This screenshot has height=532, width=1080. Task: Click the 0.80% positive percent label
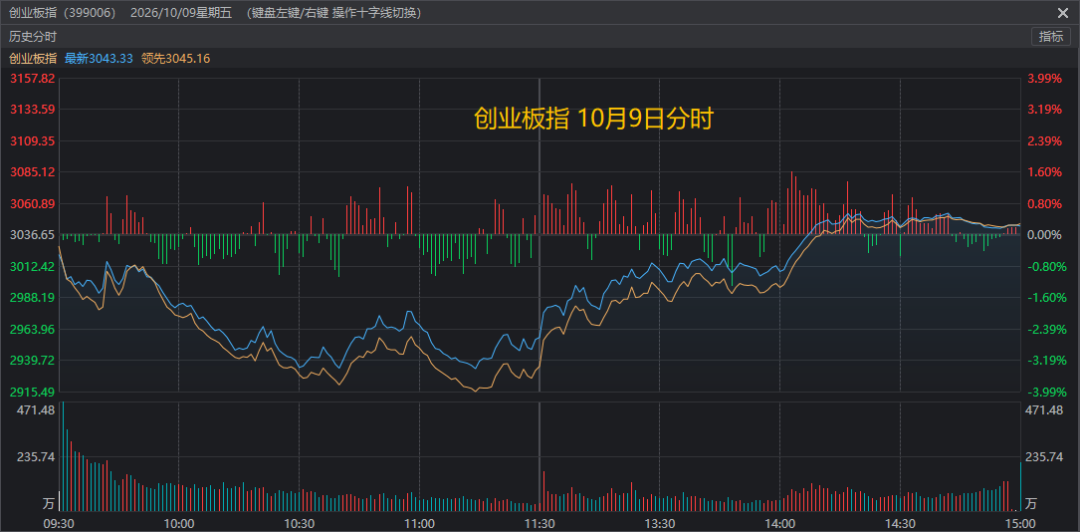[1045, 204]
